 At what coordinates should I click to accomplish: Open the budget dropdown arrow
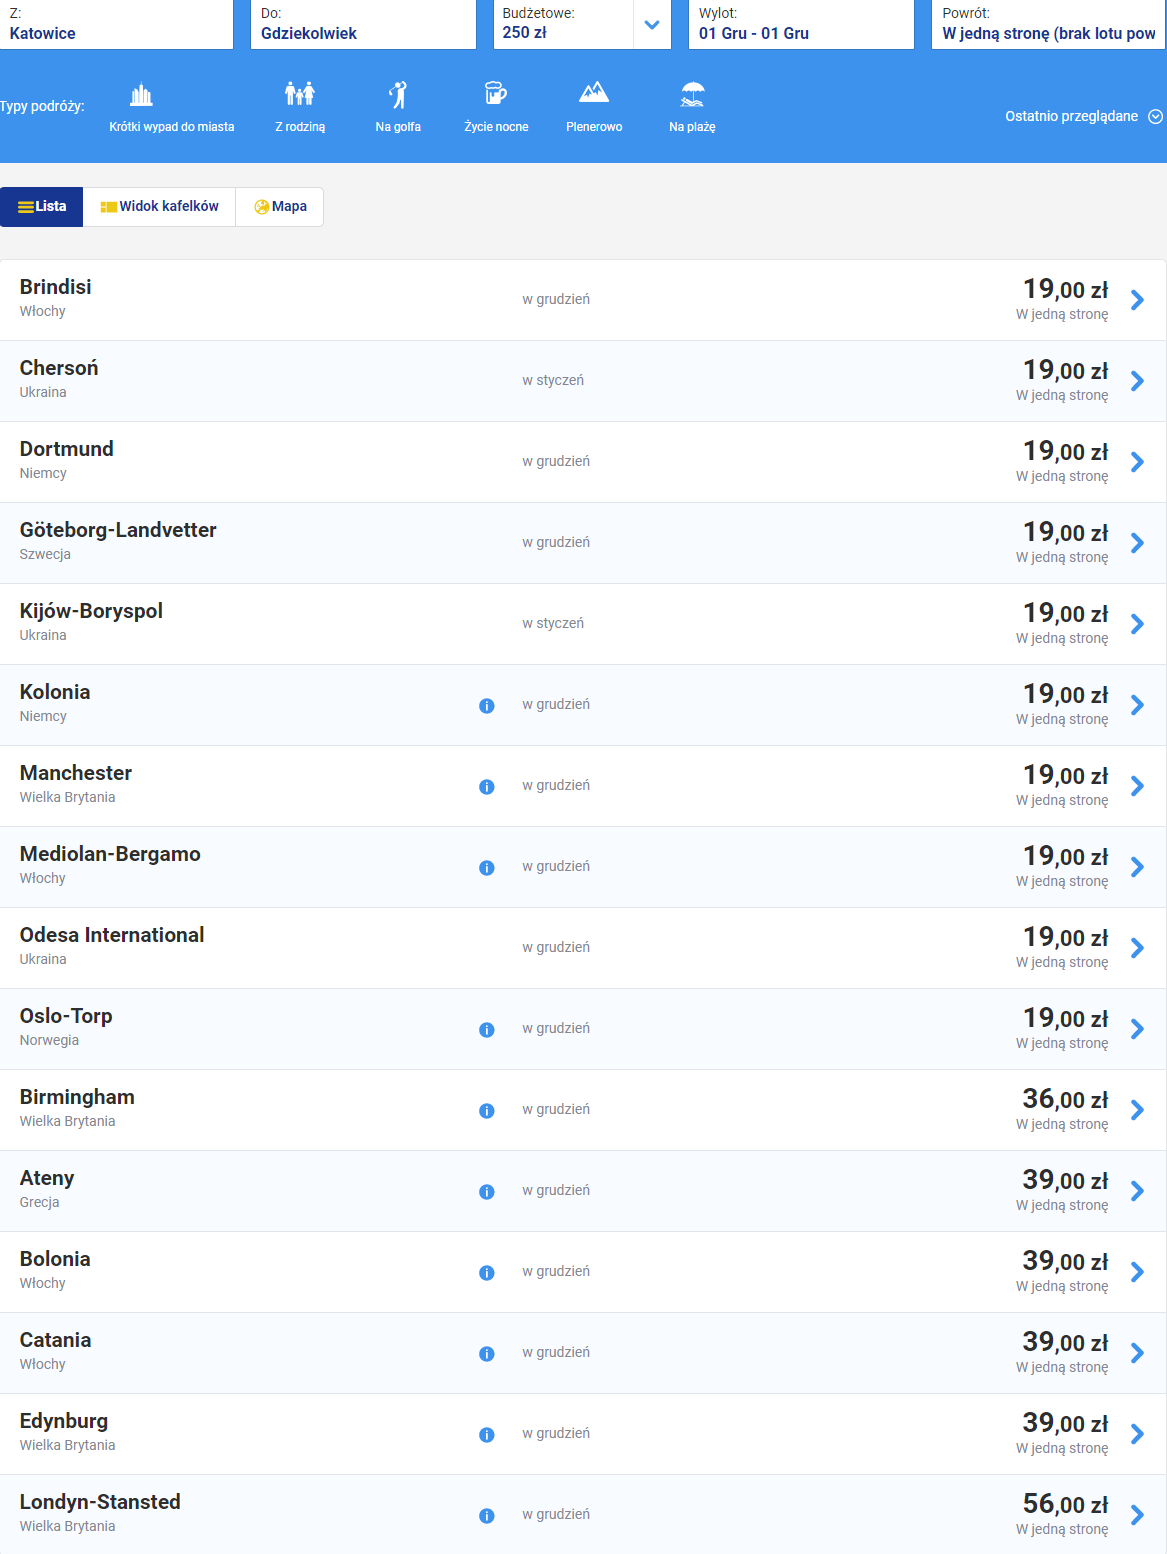pos(652,25)
